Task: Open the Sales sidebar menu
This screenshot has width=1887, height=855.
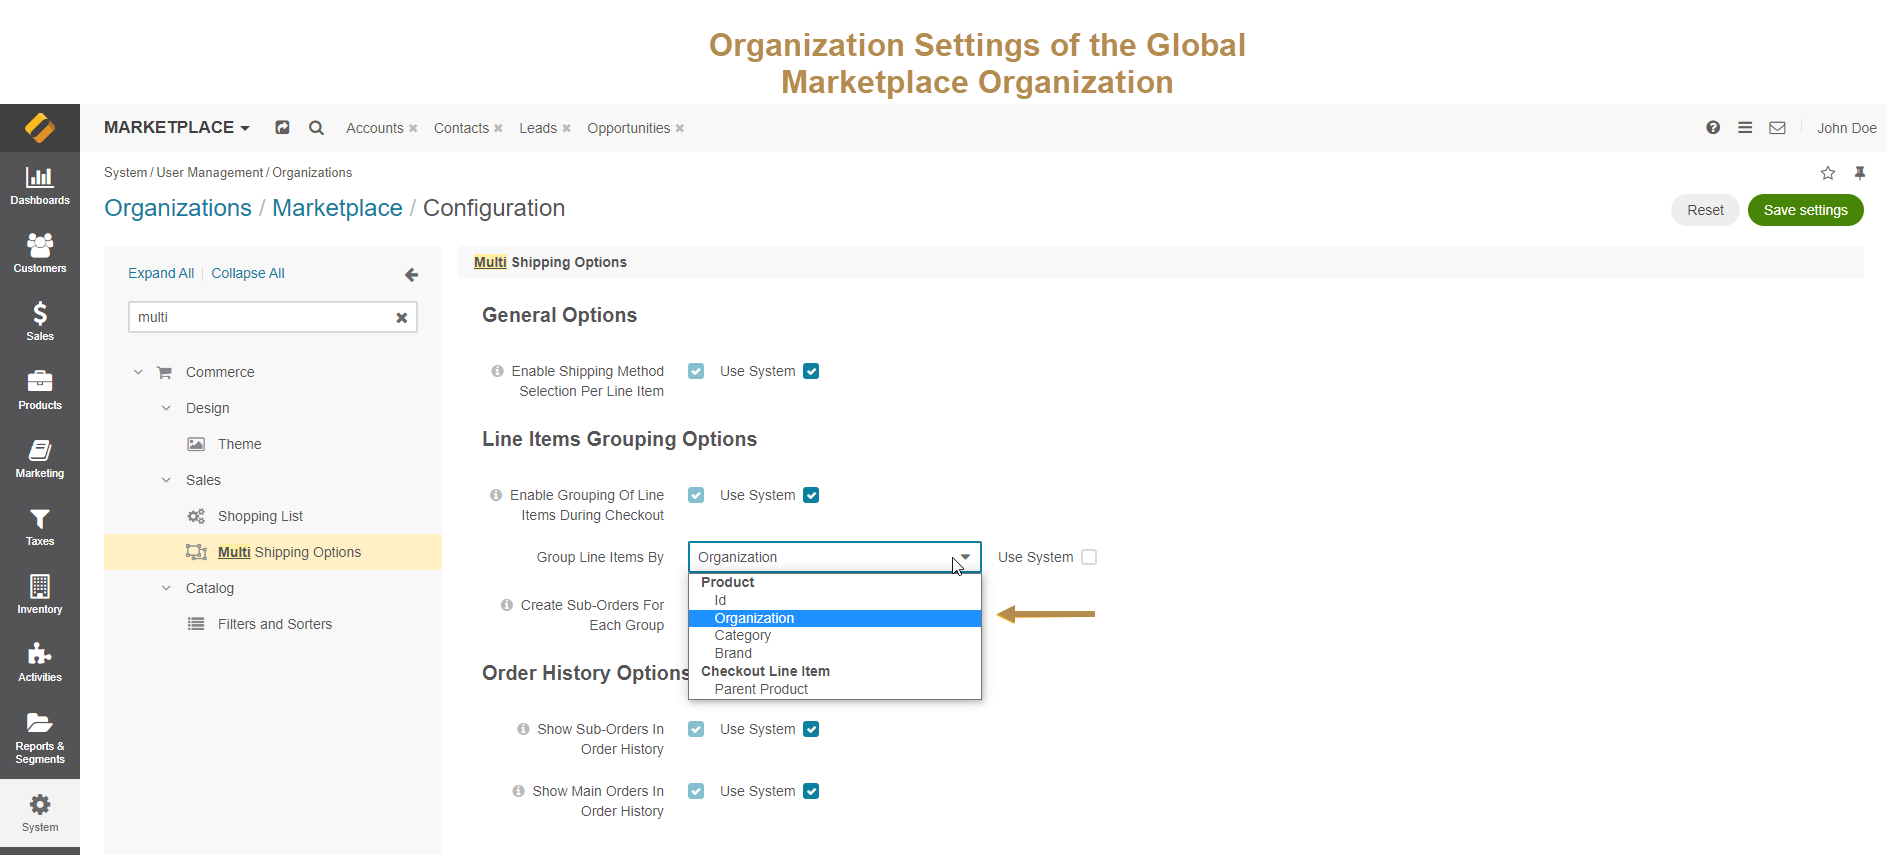Action: [40, 322]
